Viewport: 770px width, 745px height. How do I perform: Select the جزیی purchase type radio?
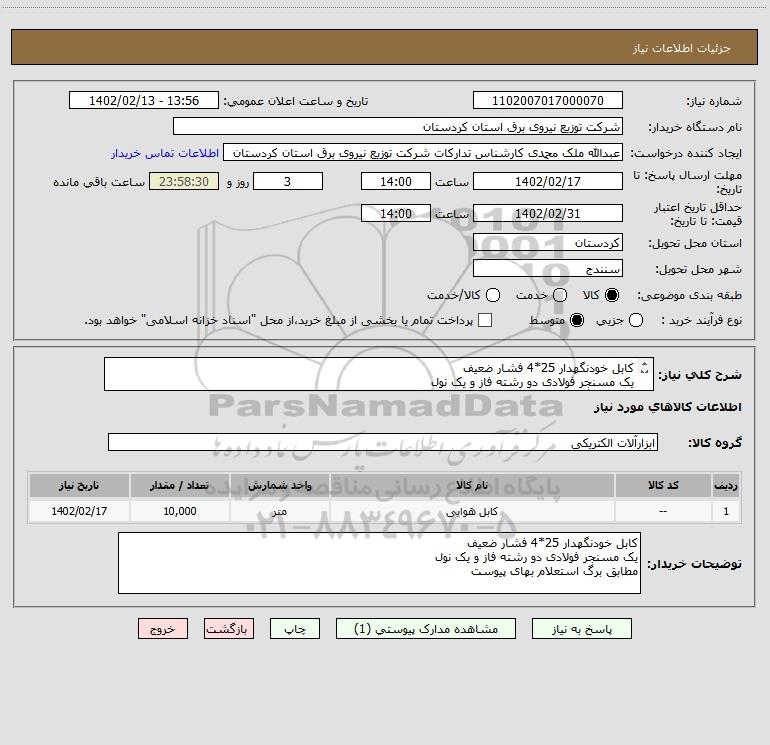pos(636,320)
